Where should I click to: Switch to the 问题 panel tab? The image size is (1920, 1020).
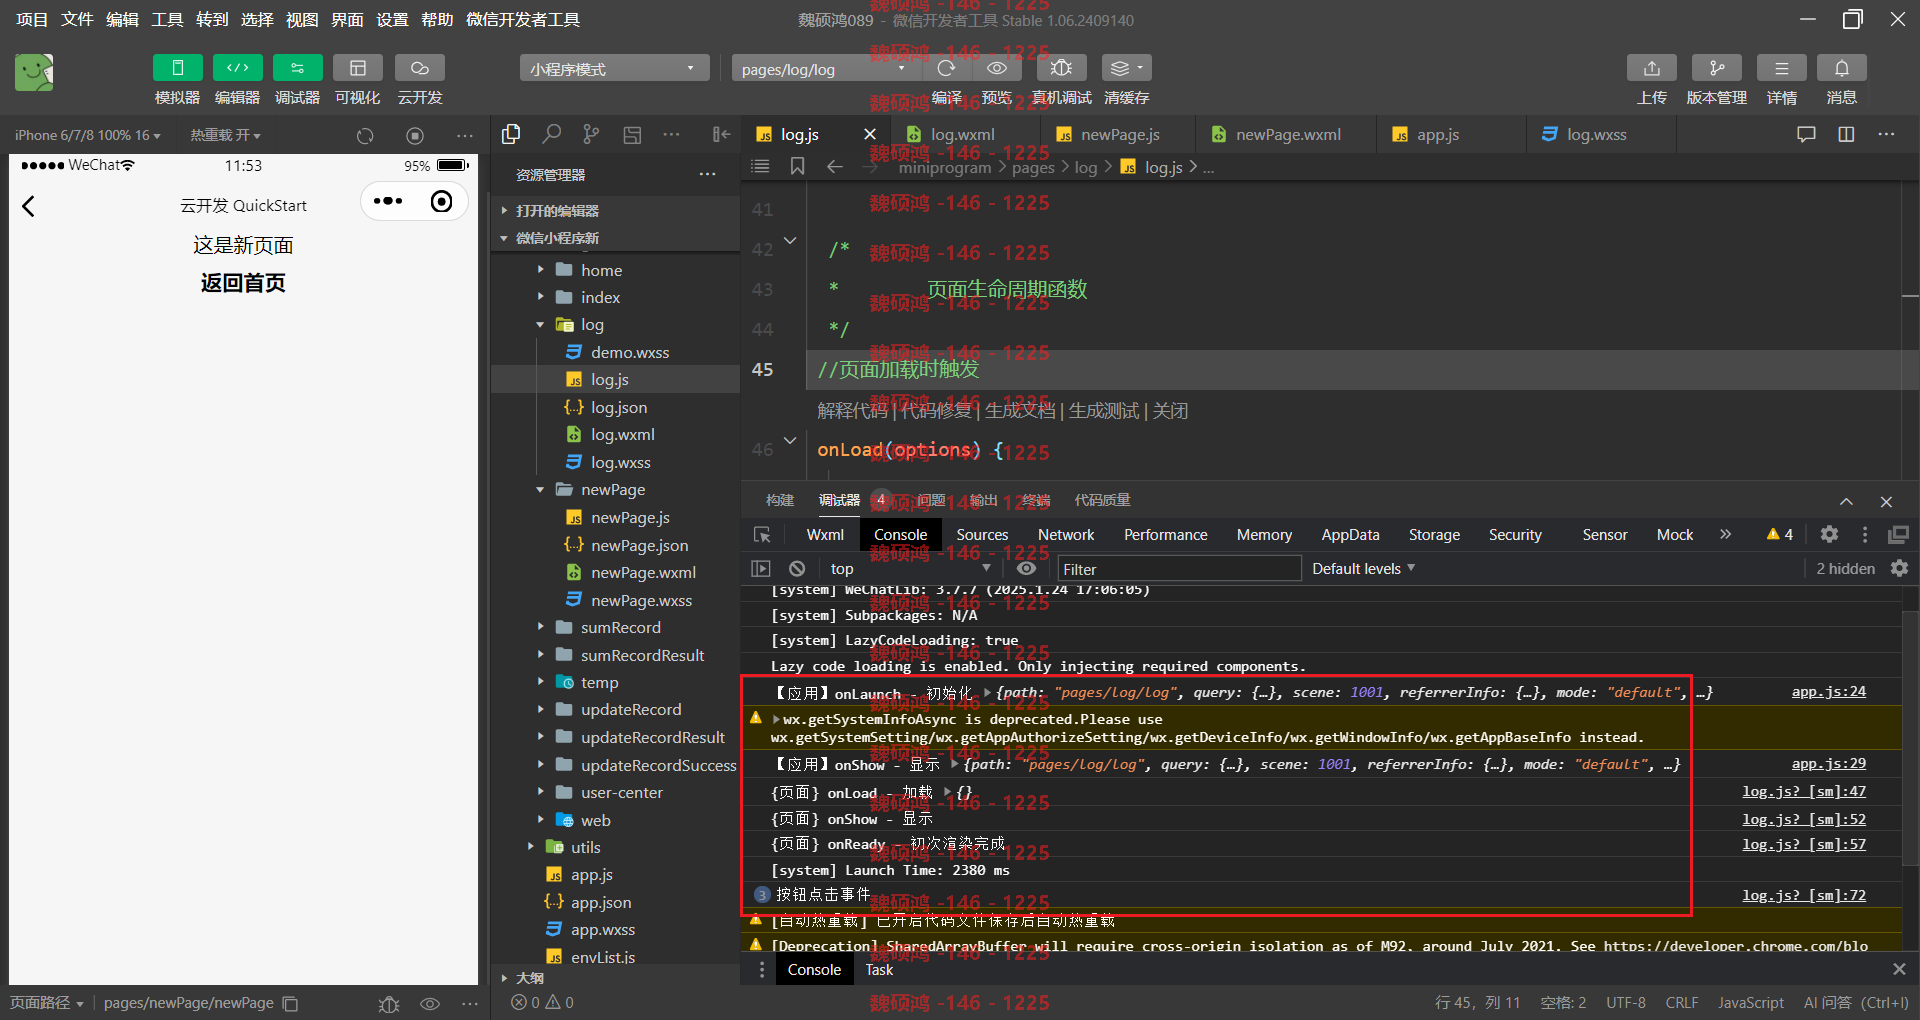931,500
